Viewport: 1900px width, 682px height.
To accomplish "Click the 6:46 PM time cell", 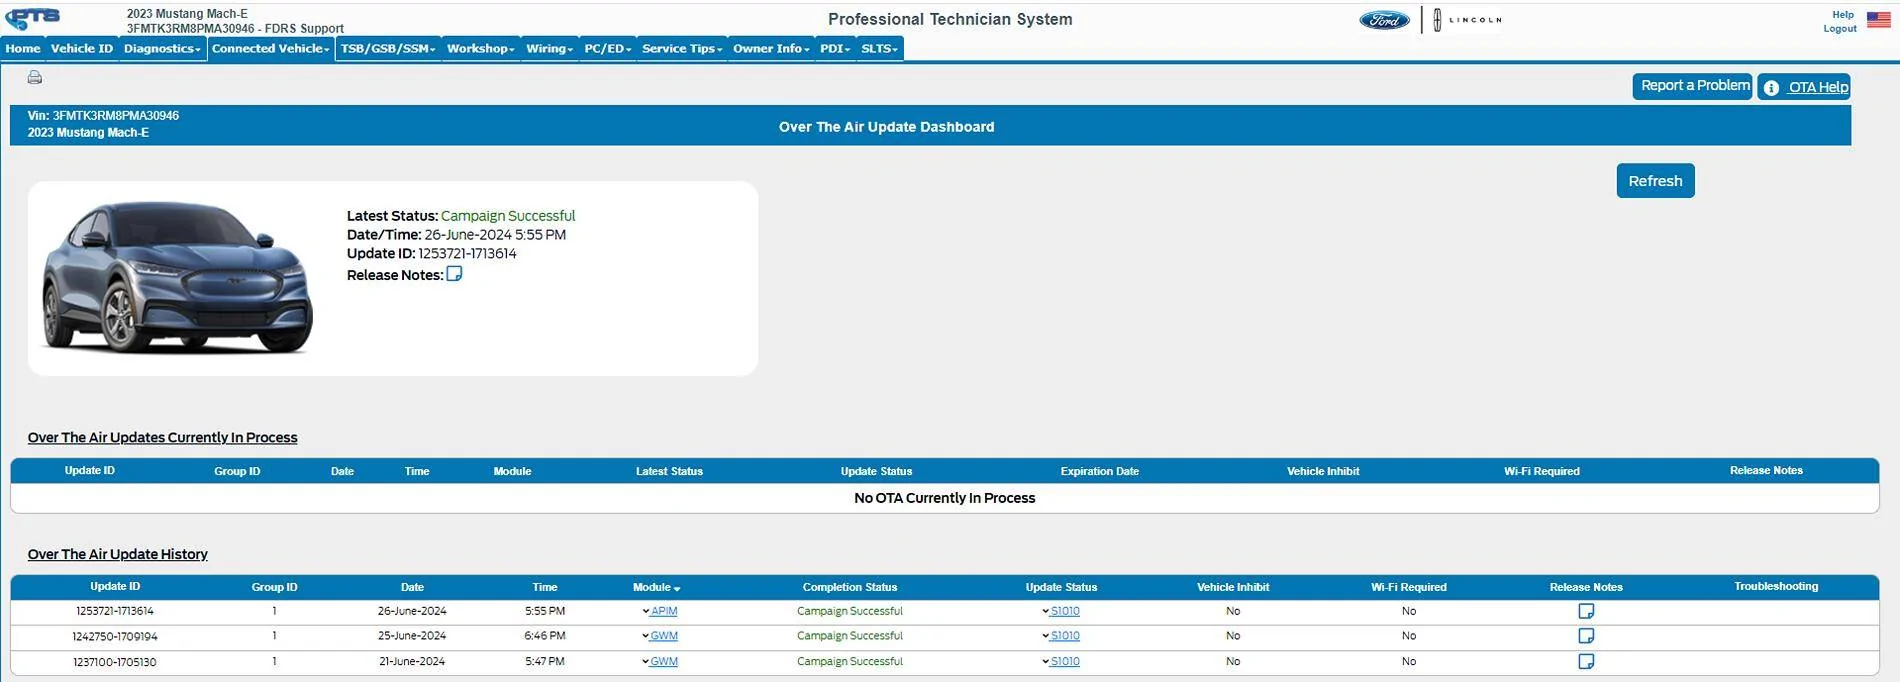I will 545,636.
